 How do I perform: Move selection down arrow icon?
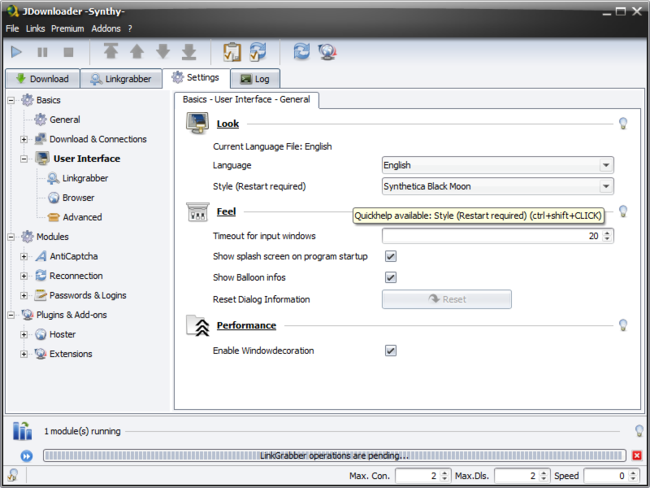(163, 51)
